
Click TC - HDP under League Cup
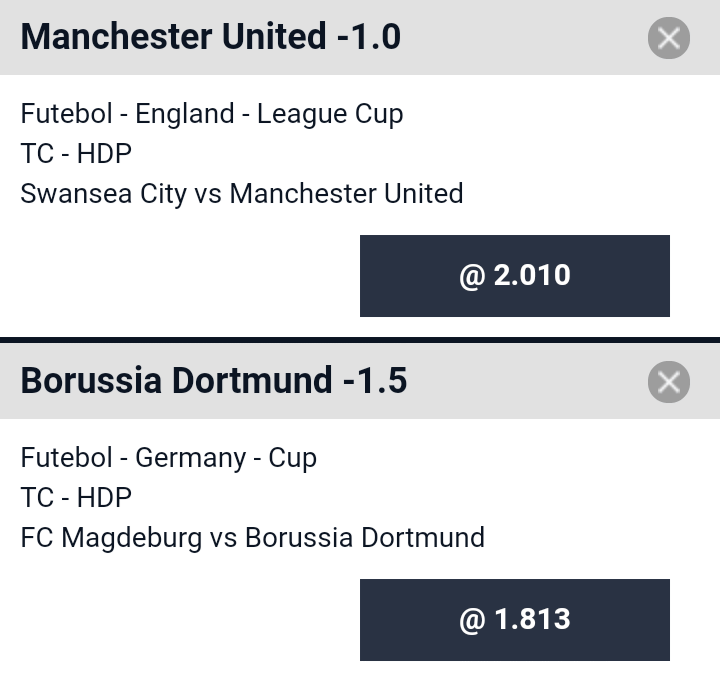(76, 153)
